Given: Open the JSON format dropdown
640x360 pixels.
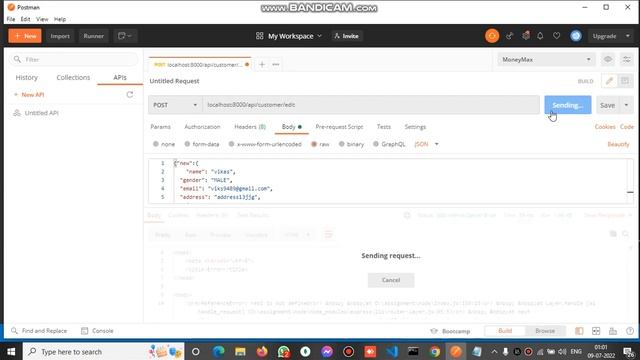Looking at the screenshot, I should click(x=426, y=144).
